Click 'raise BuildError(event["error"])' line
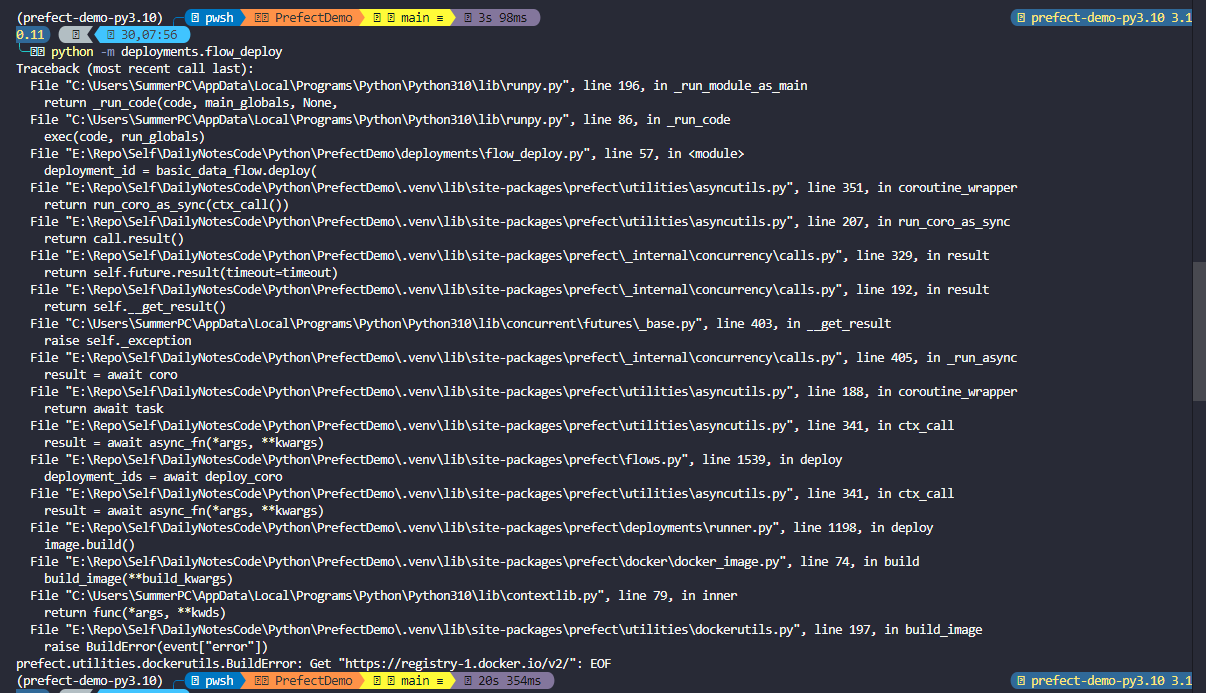This screenshot has height=693, width=1206. pyautogui.click(x=156, y=646)
